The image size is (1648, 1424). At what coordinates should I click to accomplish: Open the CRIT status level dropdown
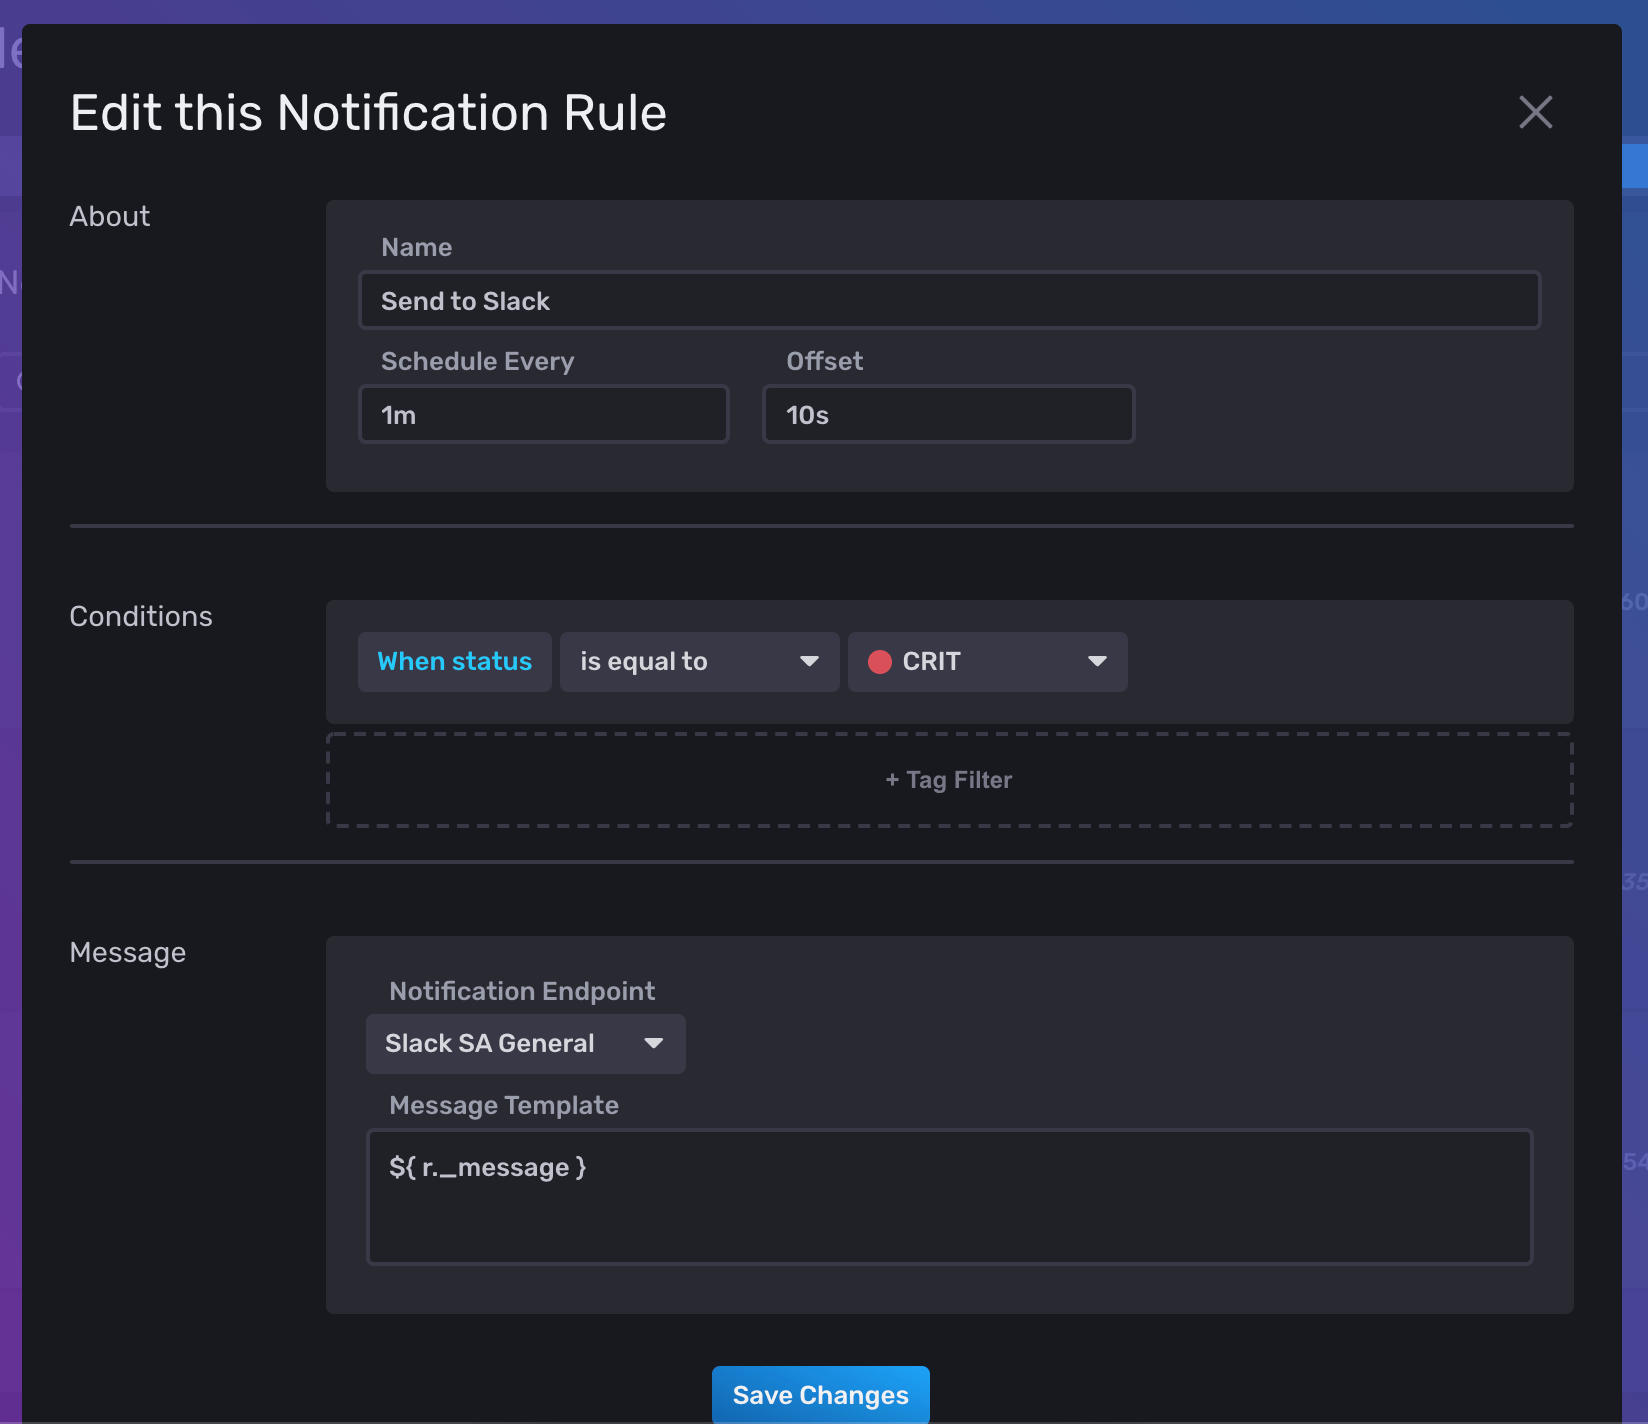(987, 661)
